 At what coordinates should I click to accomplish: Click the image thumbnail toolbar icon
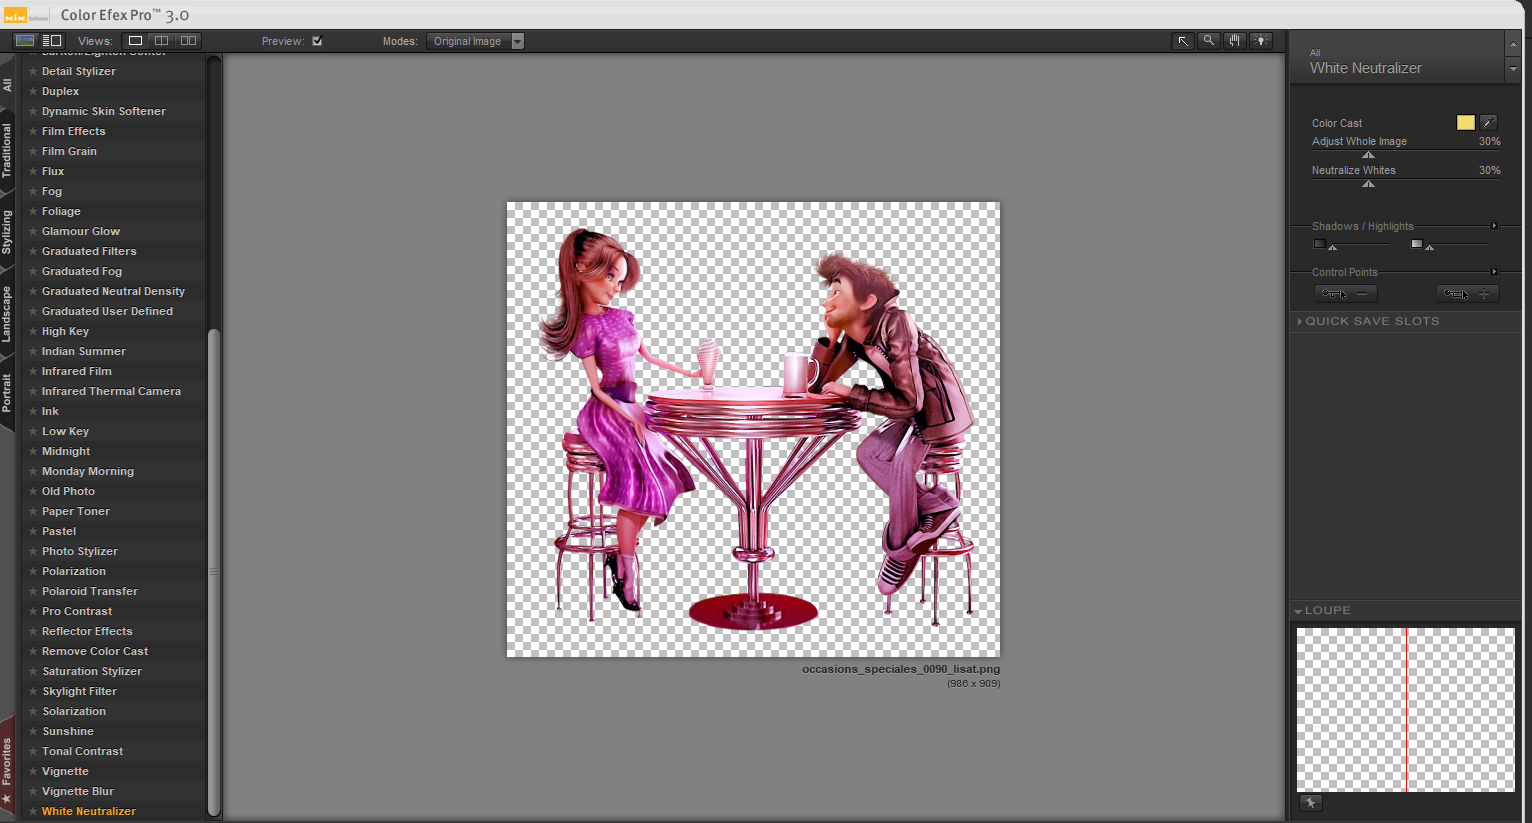click(25, 41)
